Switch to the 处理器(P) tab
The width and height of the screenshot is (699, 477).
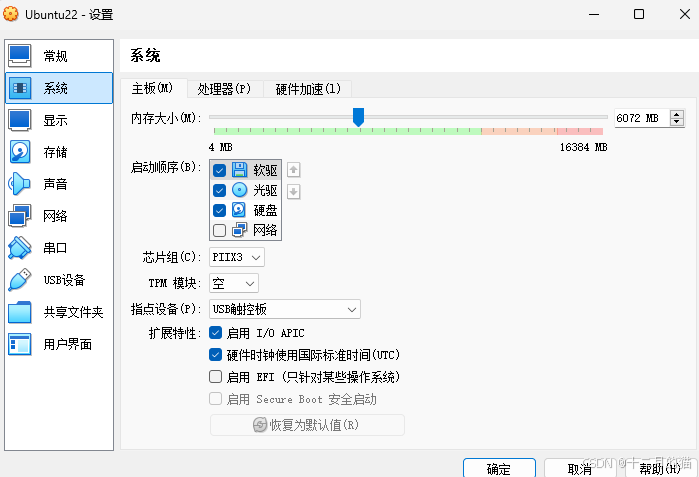[225, 89]
